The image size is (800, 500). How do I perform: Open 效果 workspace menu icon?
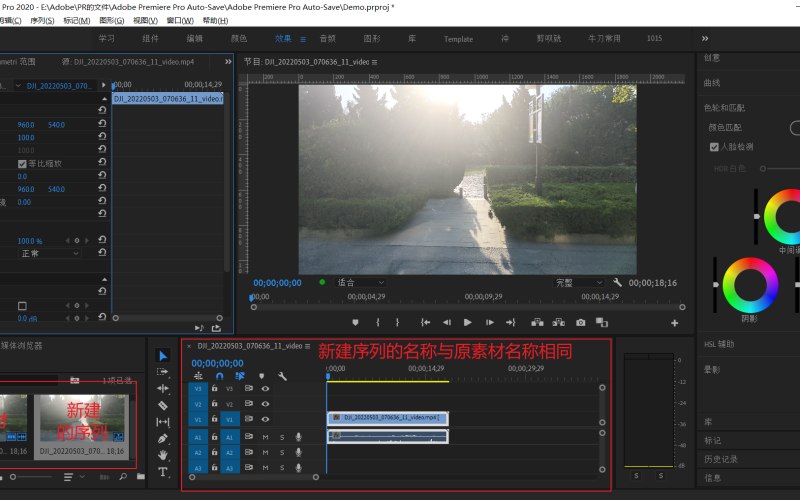coord(303,39)
